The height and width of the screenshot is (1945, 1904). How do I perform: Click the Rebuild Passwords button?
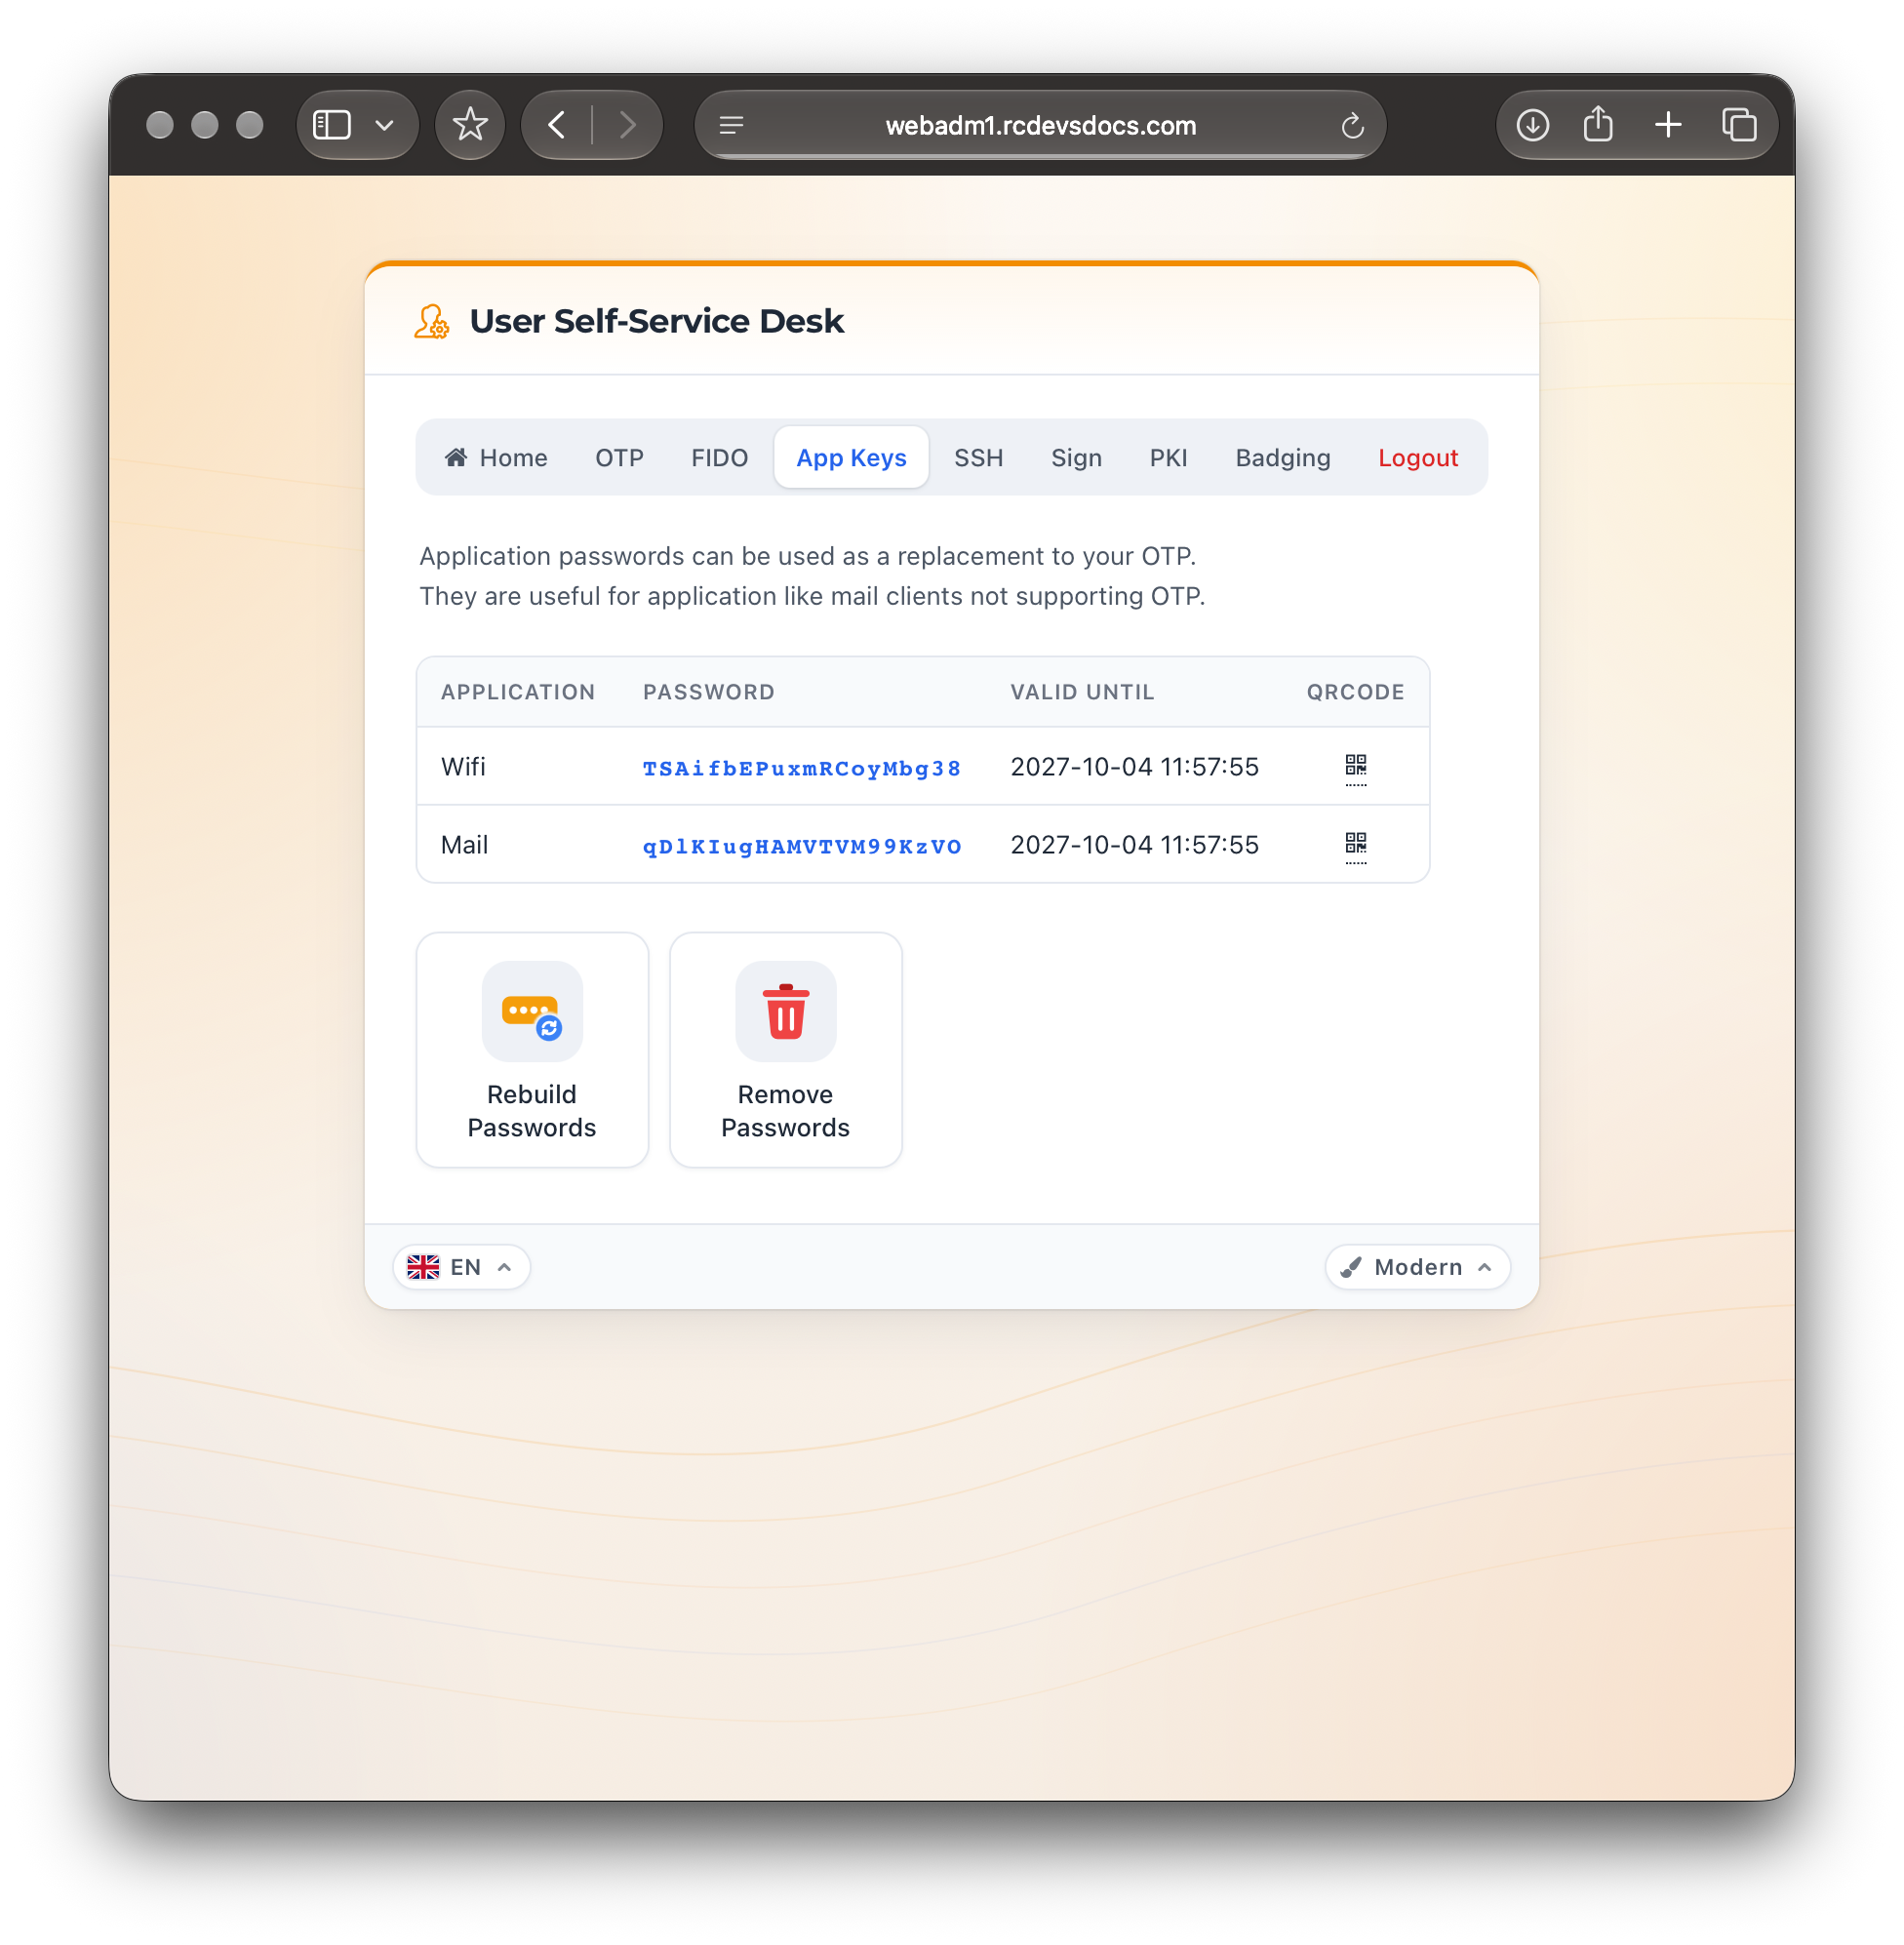[532, 1049]
